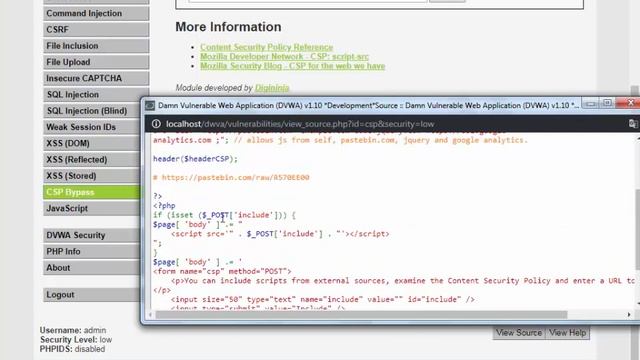Open the CSRF vulnerability page
The image size is (640, 360).
click(x=96, y=29)
